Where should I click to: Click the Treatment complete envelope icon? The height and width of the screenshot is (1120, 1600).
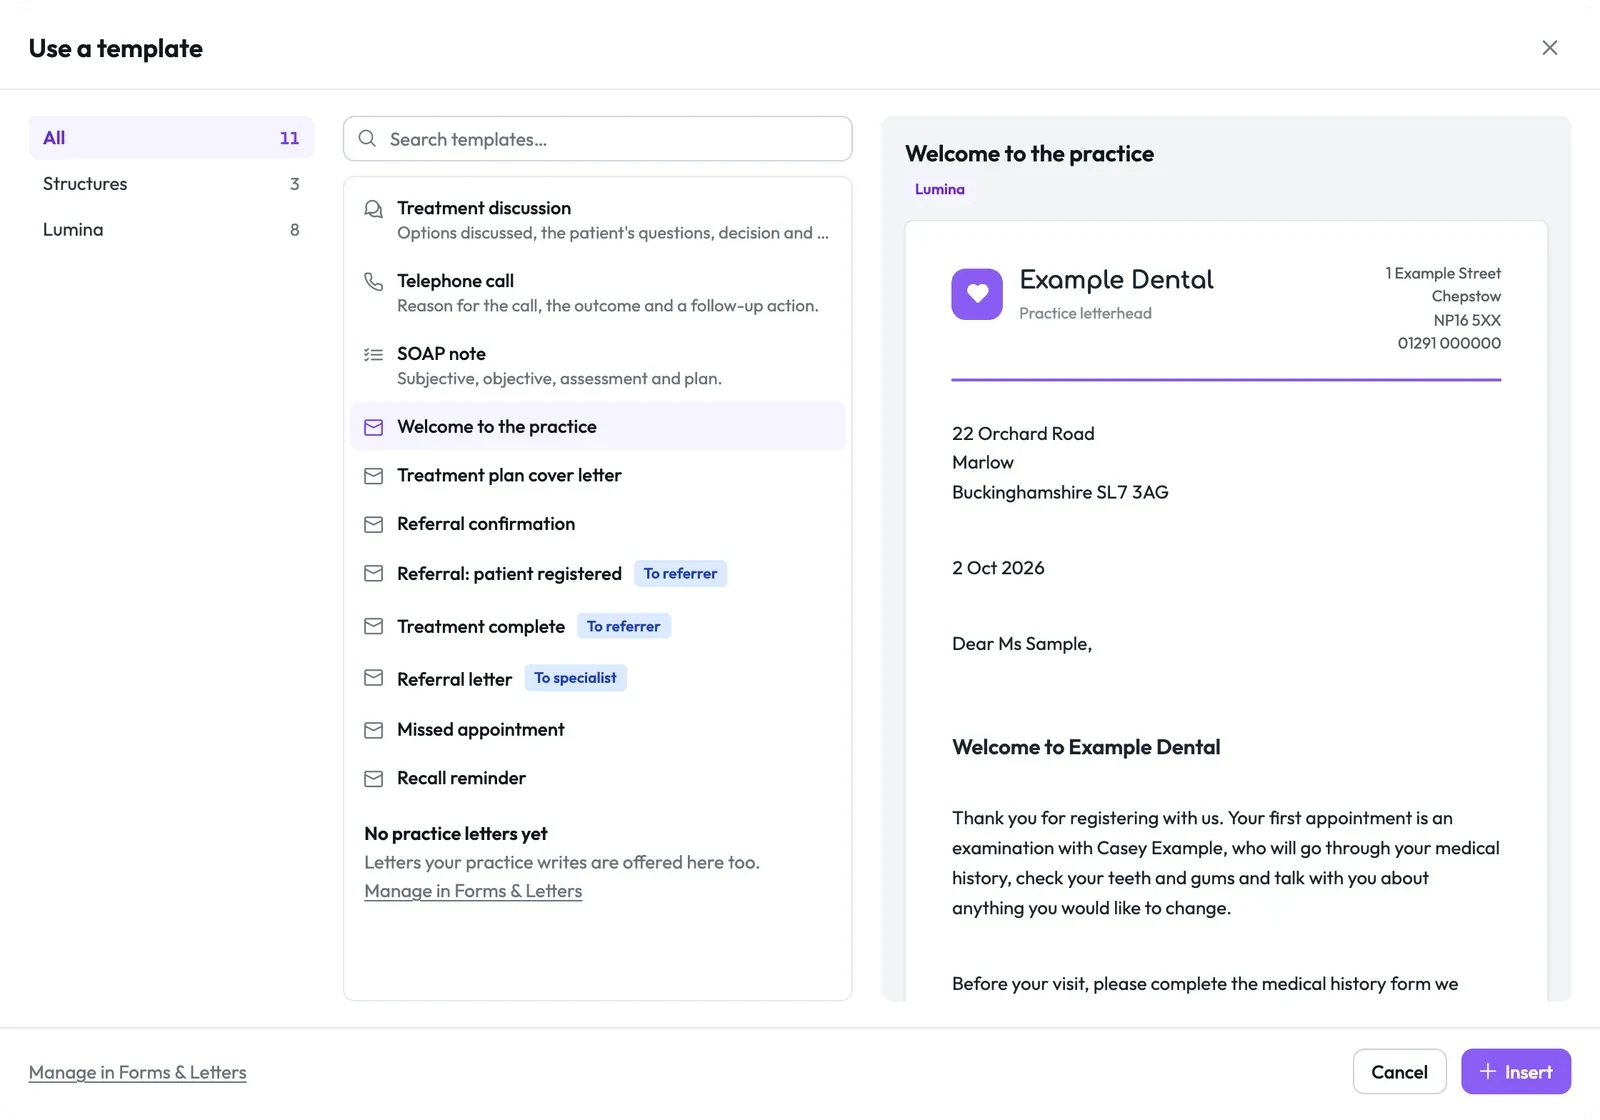pos(373,626)
